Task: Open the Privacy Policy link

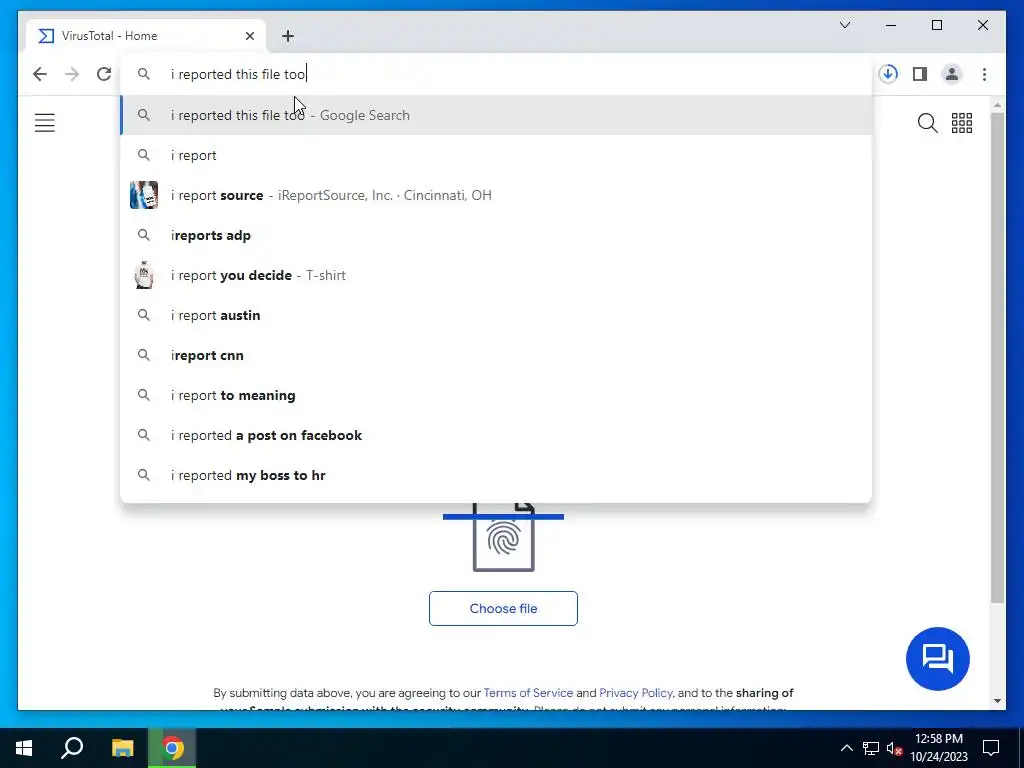Action: click(636, 693)
